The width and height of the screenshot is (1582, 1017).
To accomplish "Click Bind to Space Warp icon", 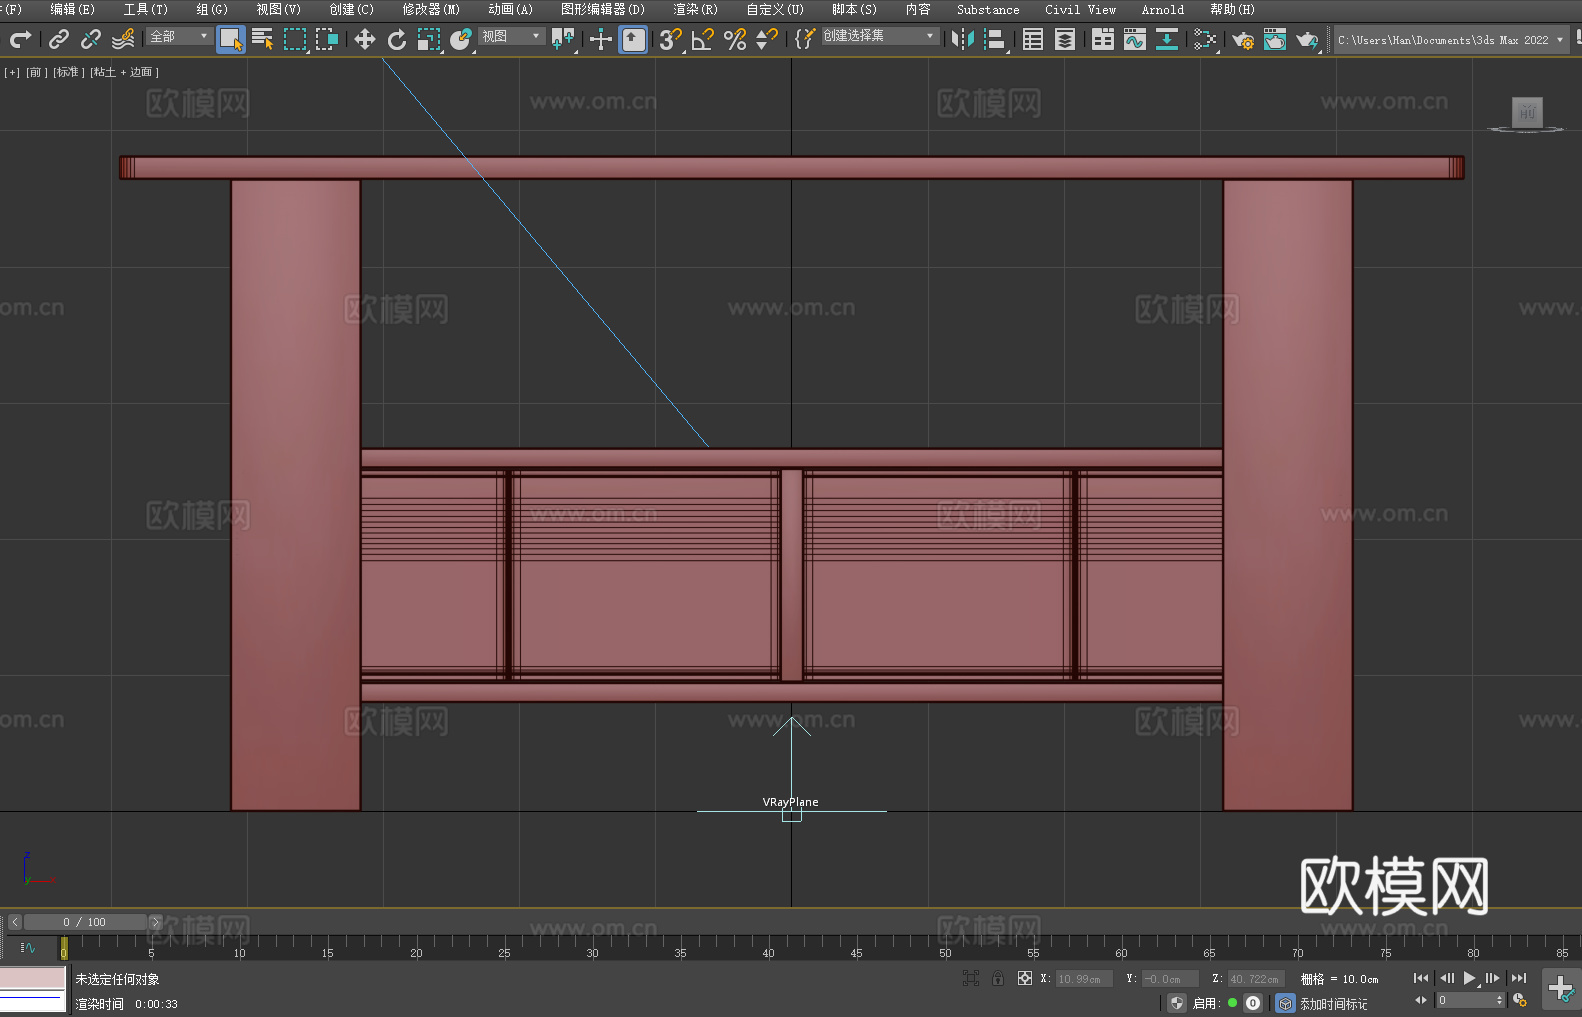I will (x=123, y=39).
